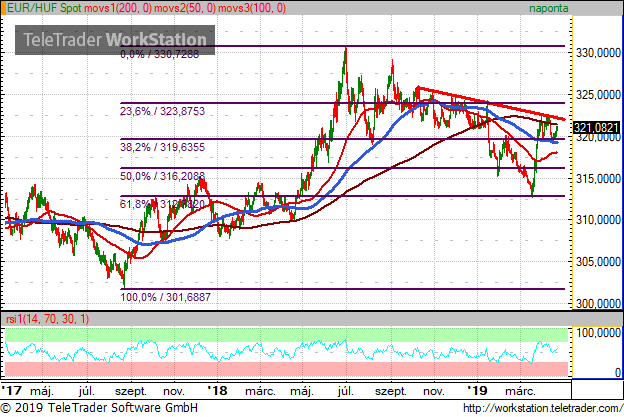Click the 325,0000 price axis value

[x=599, y=95]
